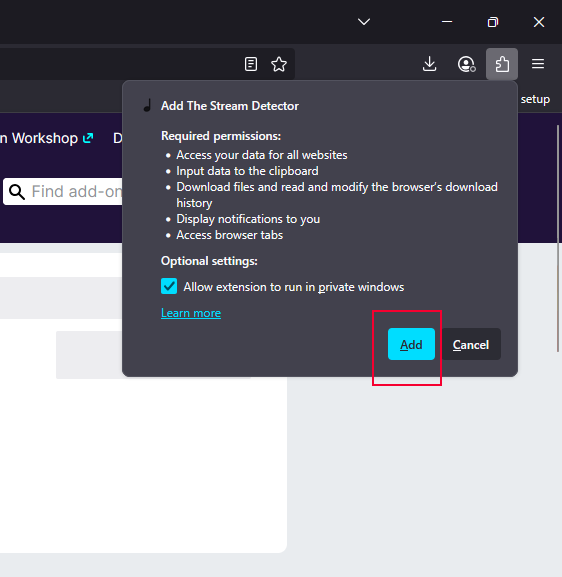This screenshot has height=577, width=562.
Task: Select 'Access your data for all websites' text
Action: 262,155
